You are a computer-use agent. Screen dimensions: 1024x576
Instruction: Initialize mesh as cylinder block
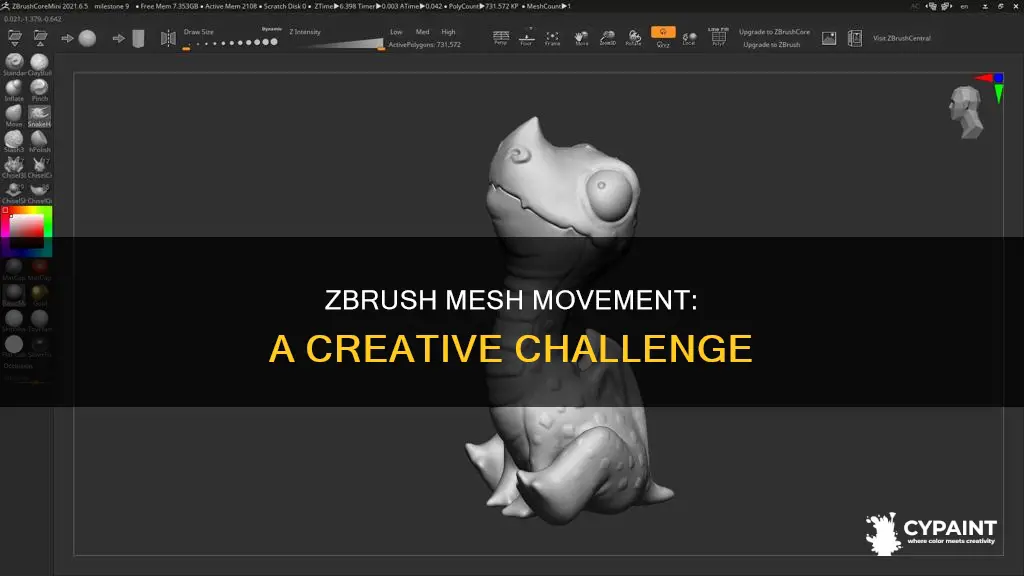pos(138,39)
